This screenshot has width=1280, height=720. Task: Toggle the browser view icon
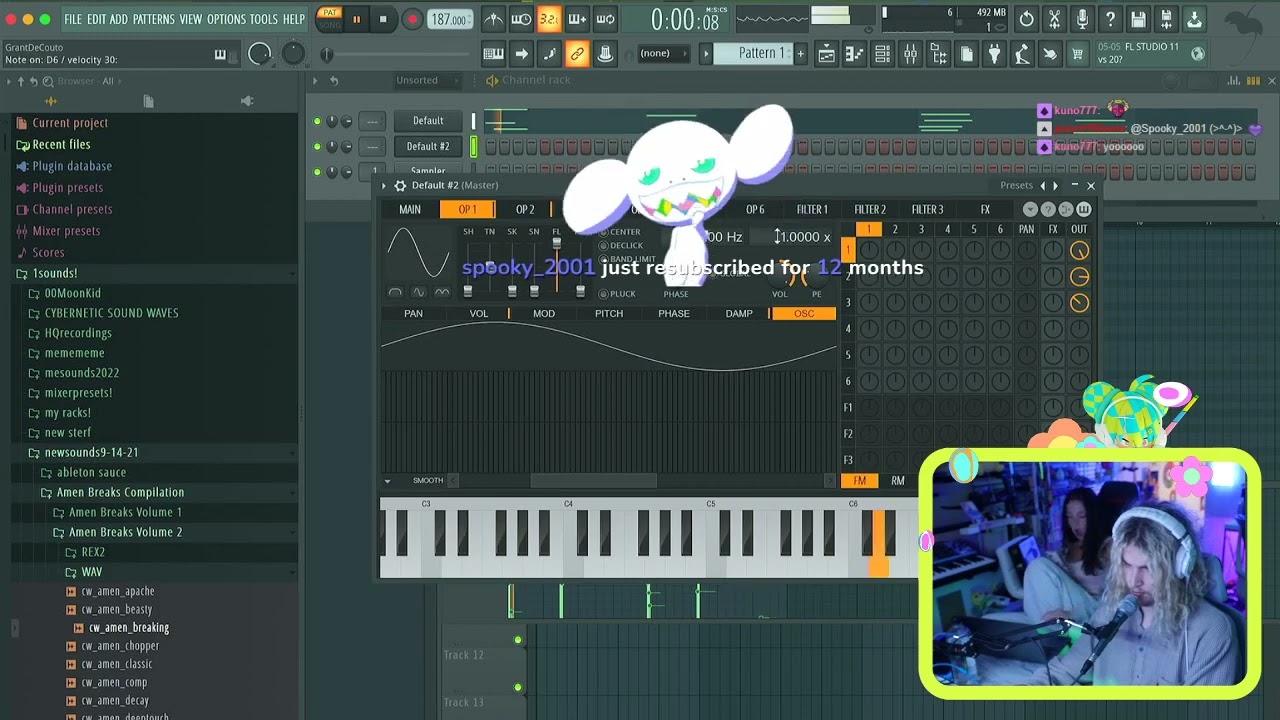coord(938,54)
